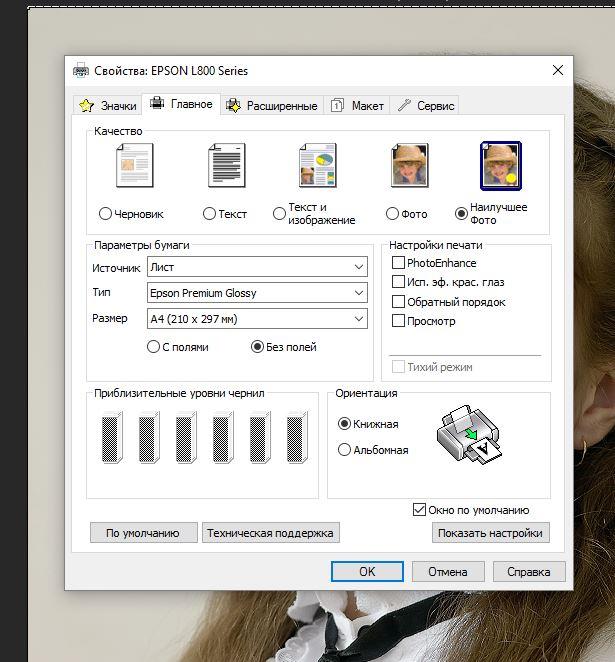This screenshot has width=615, height=662.
Task: Toggle the Обратный порядок checkbox
Action: click(398, 301)
